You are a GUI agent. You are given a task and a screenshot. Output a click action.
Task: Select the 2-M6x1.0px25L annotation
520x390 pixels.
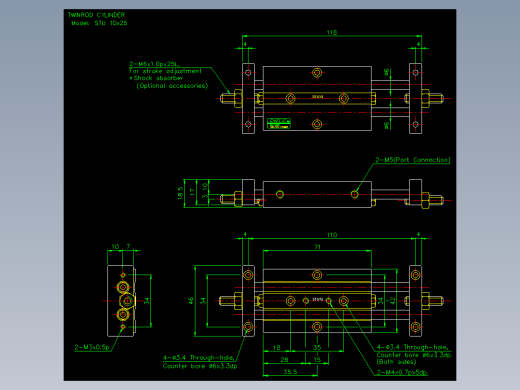tap(154, 64)
